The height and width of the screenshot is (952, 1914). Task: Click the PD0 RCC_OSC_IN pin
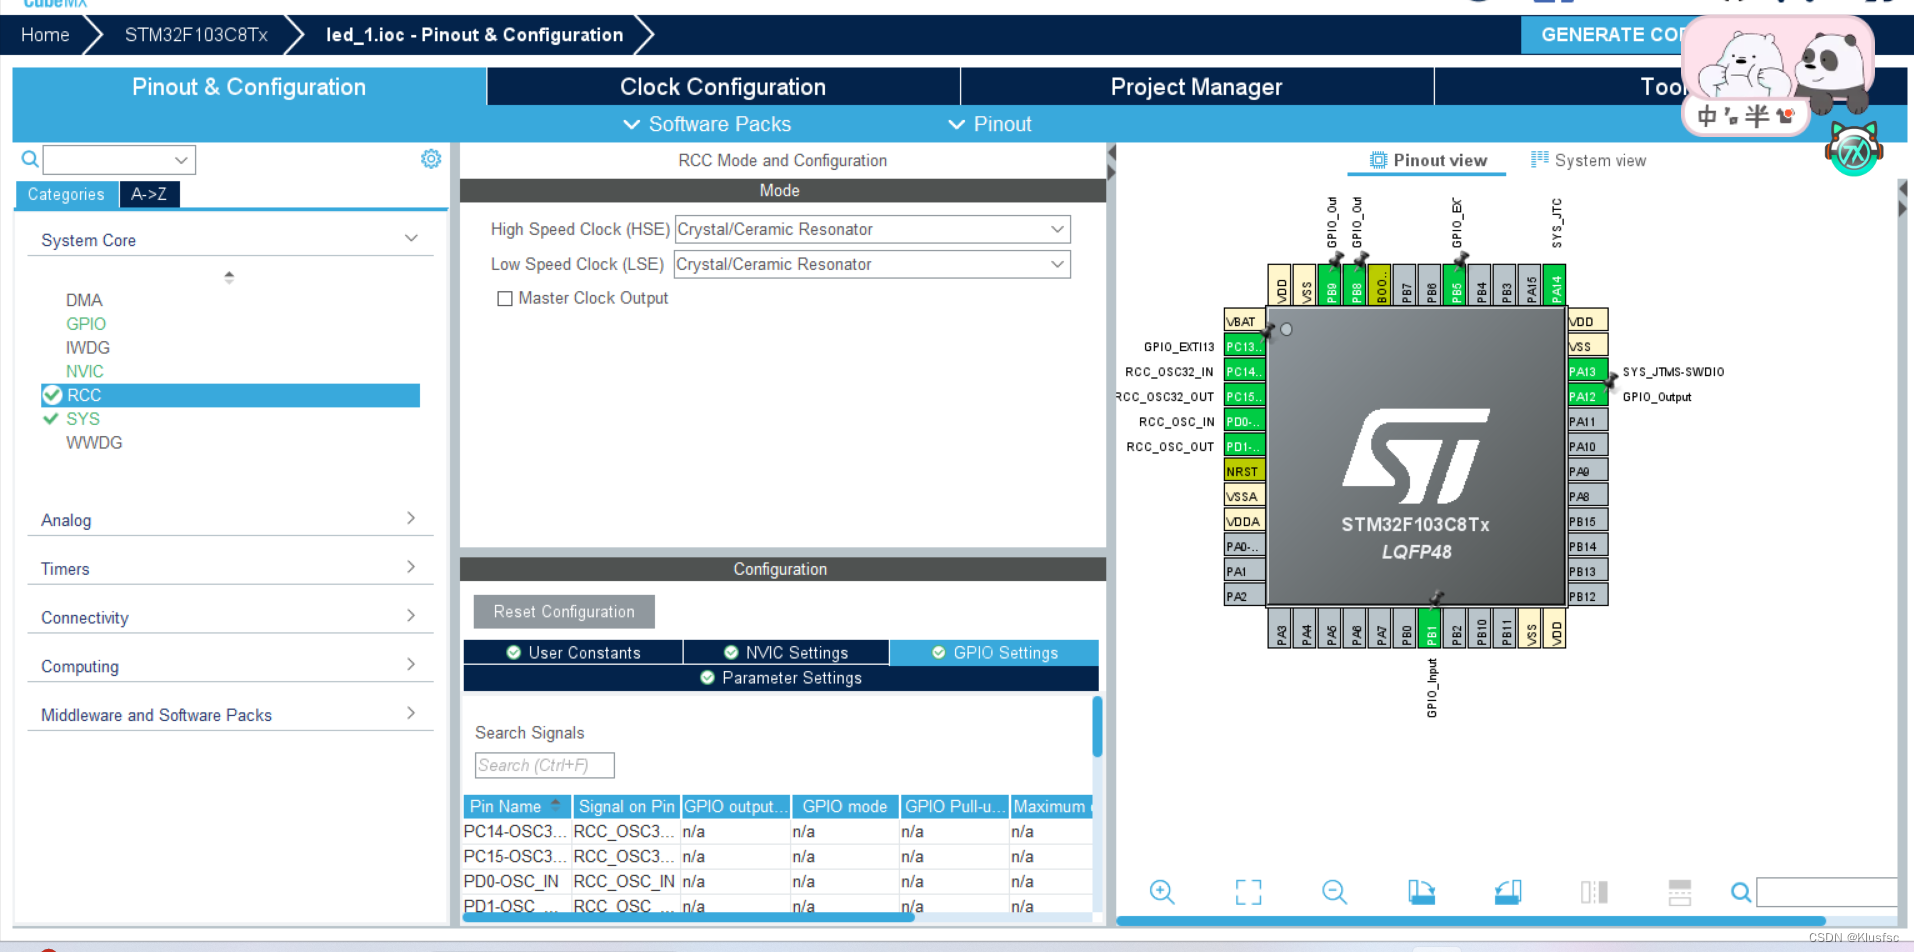(x=1245, y=421)
